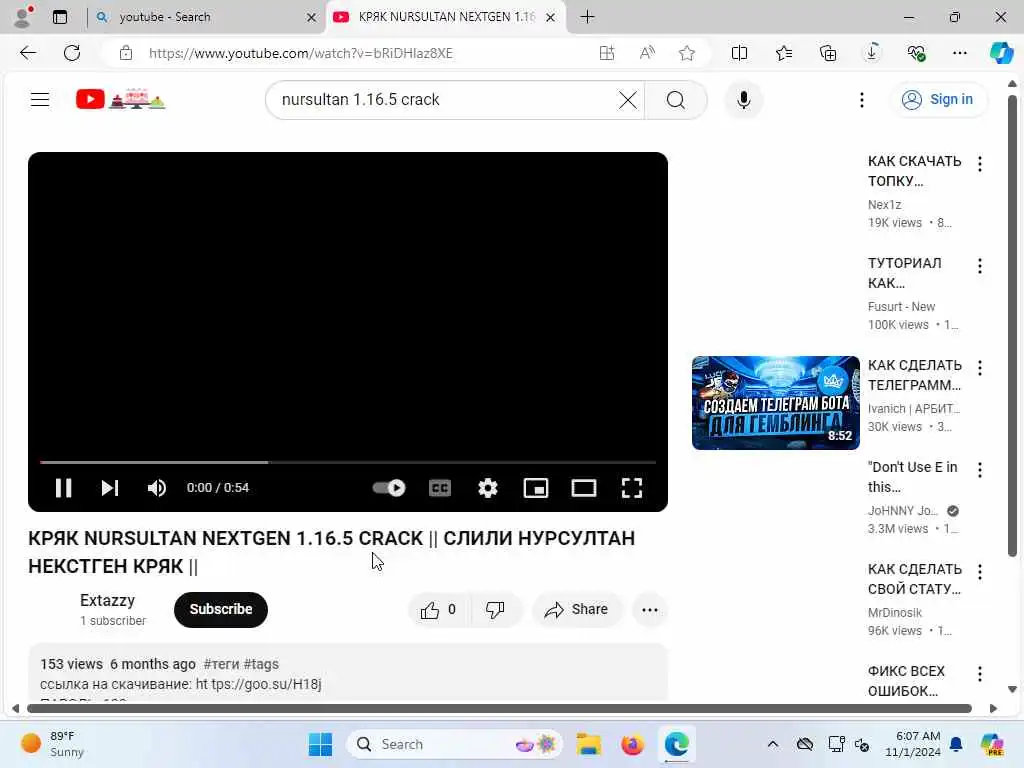The height and width of the screenshot is (768, 1024).
Task: Open Edge tab actions menu
Action: click(x=60, y=17)
